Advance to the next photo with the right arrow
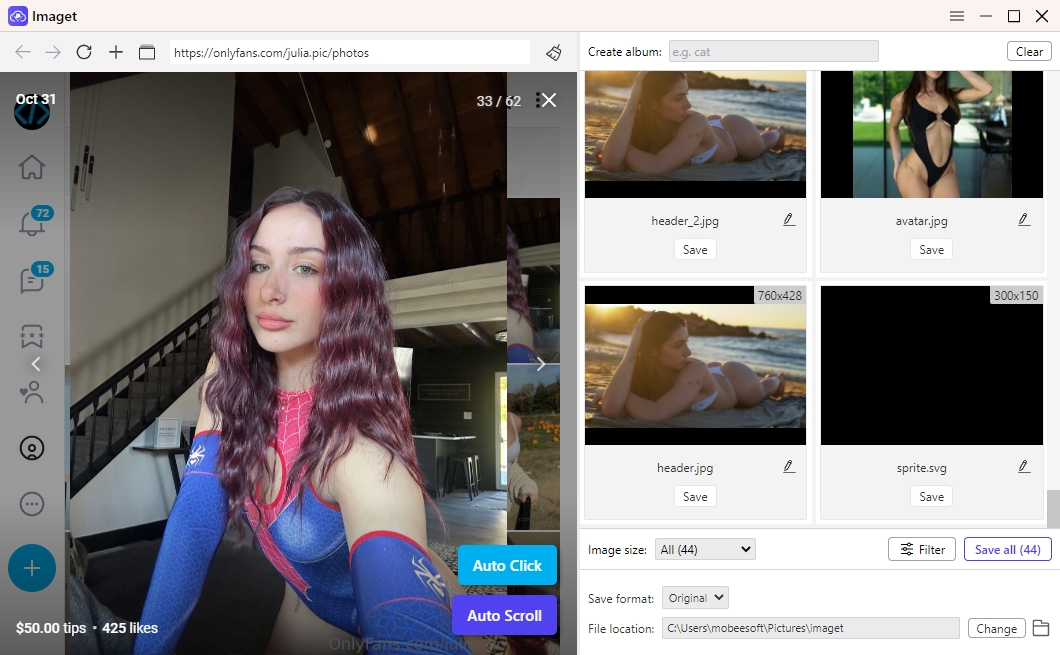The image size is (1060, 655). [541, 364]
